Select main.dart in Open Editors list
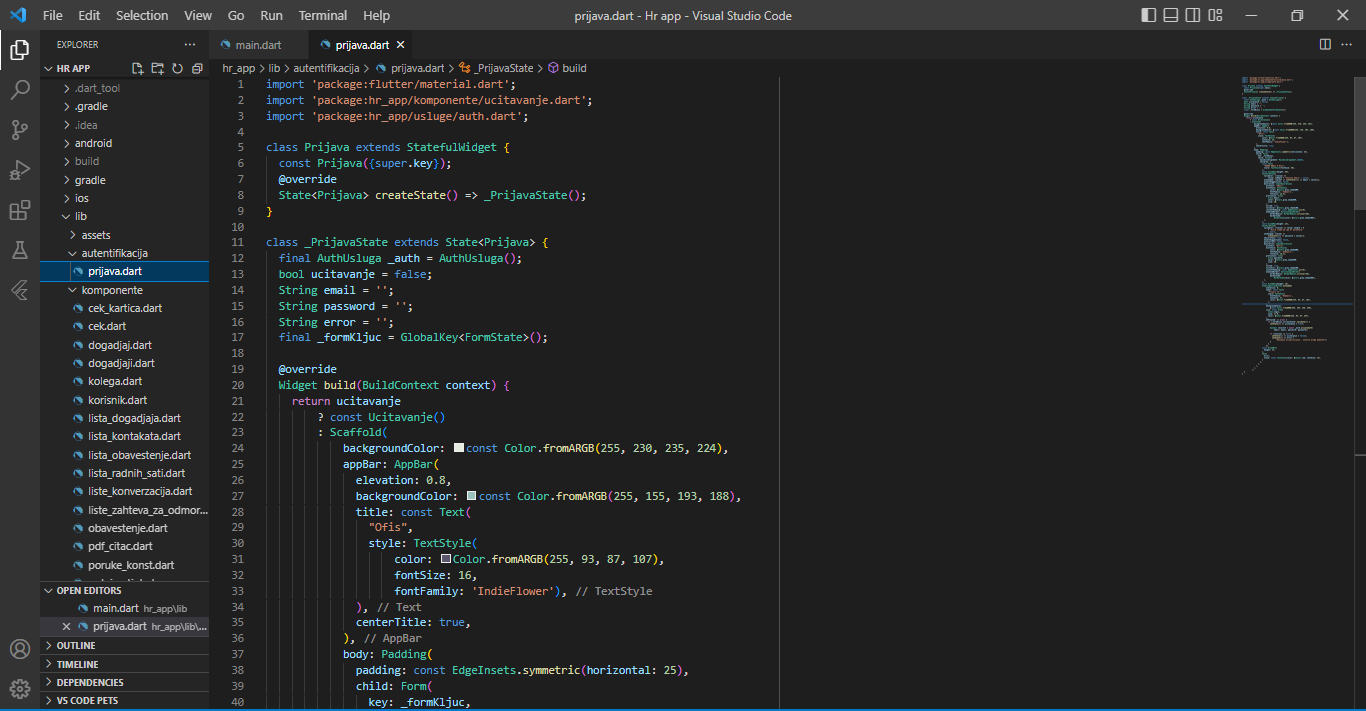This screenshot has width=1366, height=711. tap(124, 608)
